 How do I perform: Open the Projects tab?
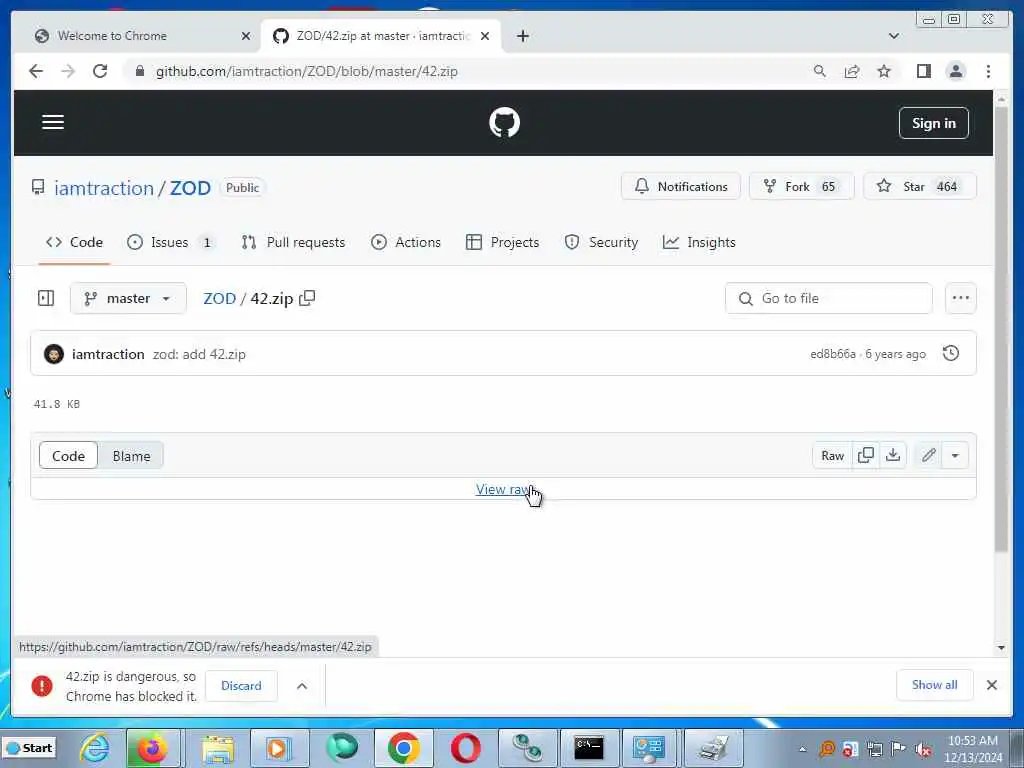tap(502, 242)
